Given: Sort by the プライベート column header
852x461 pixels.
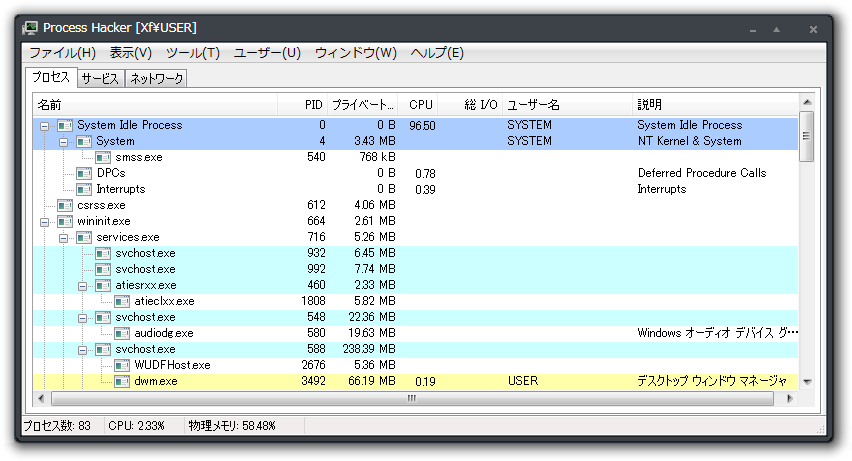Looking at the screenshot, I should (x=362, y=105).
